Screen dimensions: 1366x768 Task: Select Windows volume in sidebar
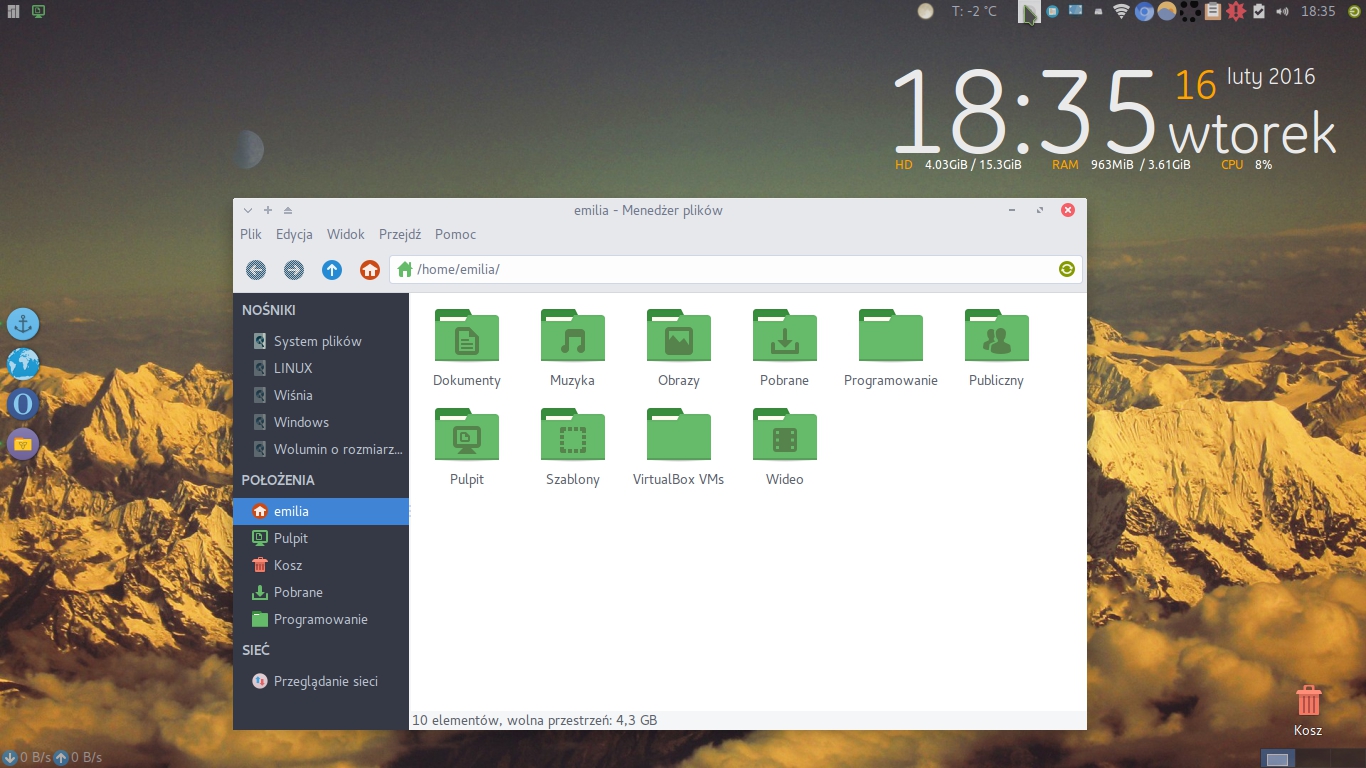point(301,422)
